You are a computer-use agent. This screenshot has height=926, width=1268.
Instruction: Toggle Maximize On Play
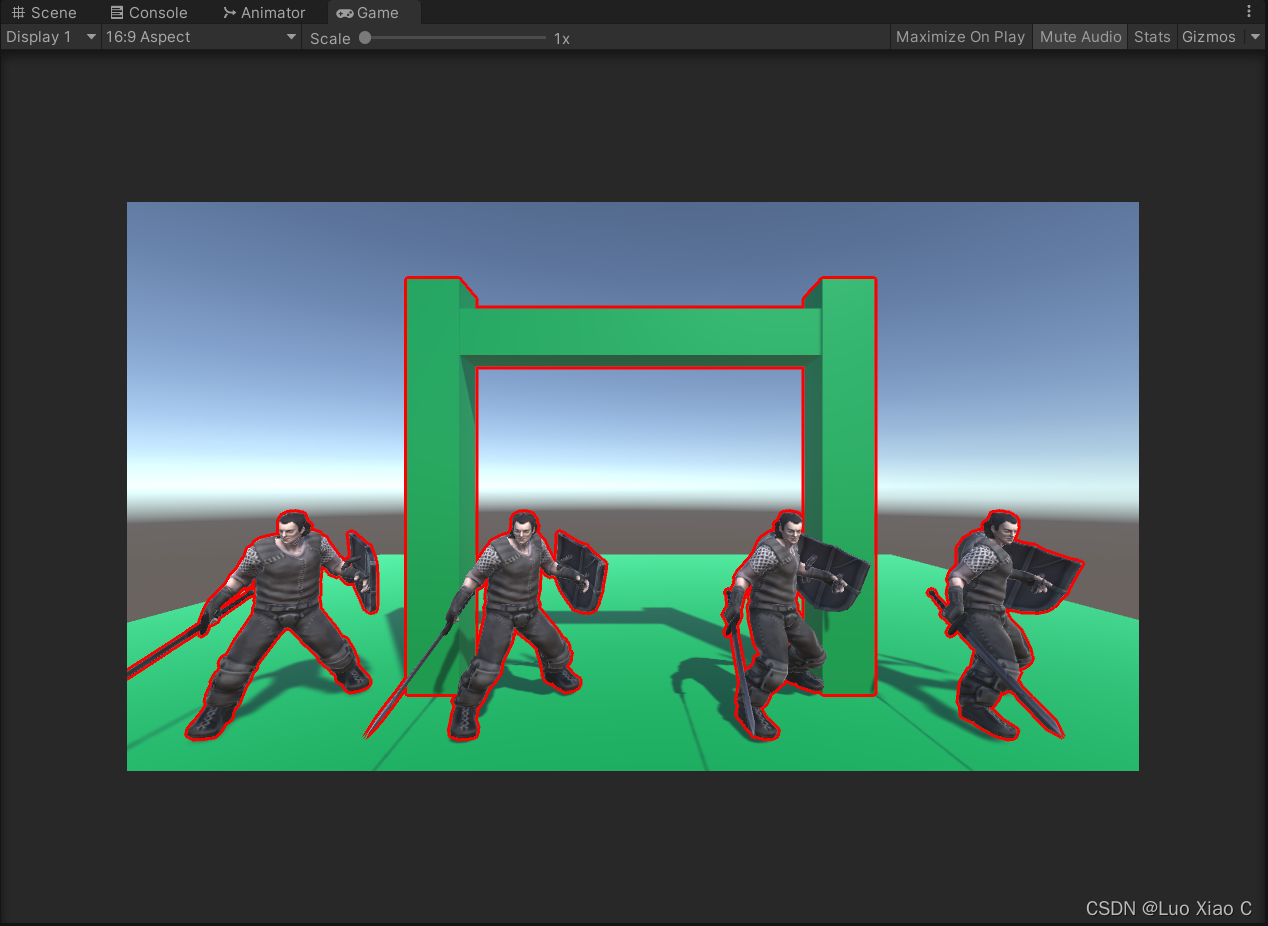(960, 37)
